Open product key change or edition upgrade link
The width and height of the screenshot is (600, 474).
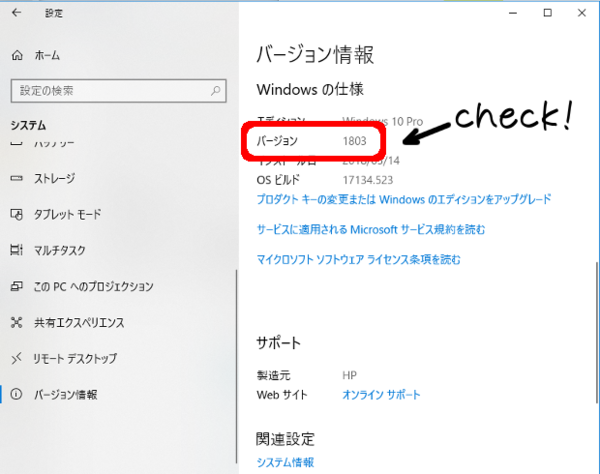404,199
